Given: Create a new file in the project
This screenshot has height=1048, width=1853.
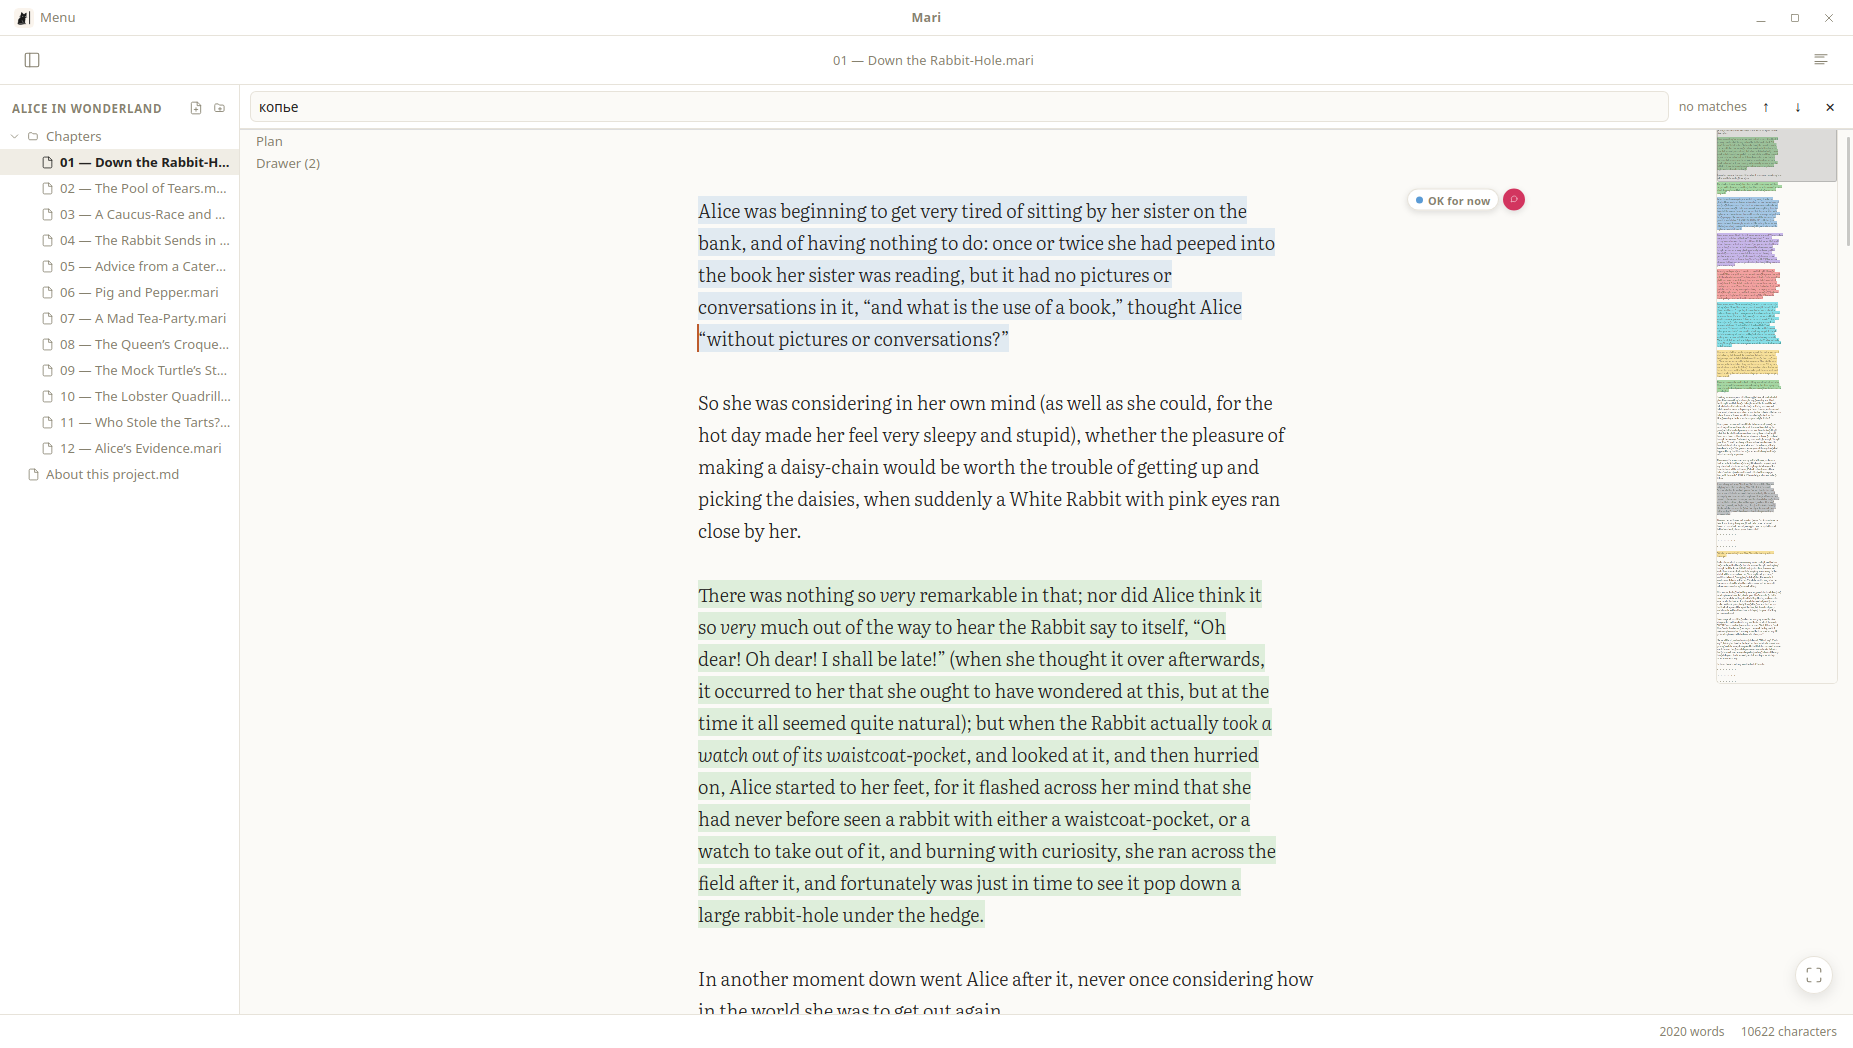Looking at the screenshot, I should tap(196, 108).
